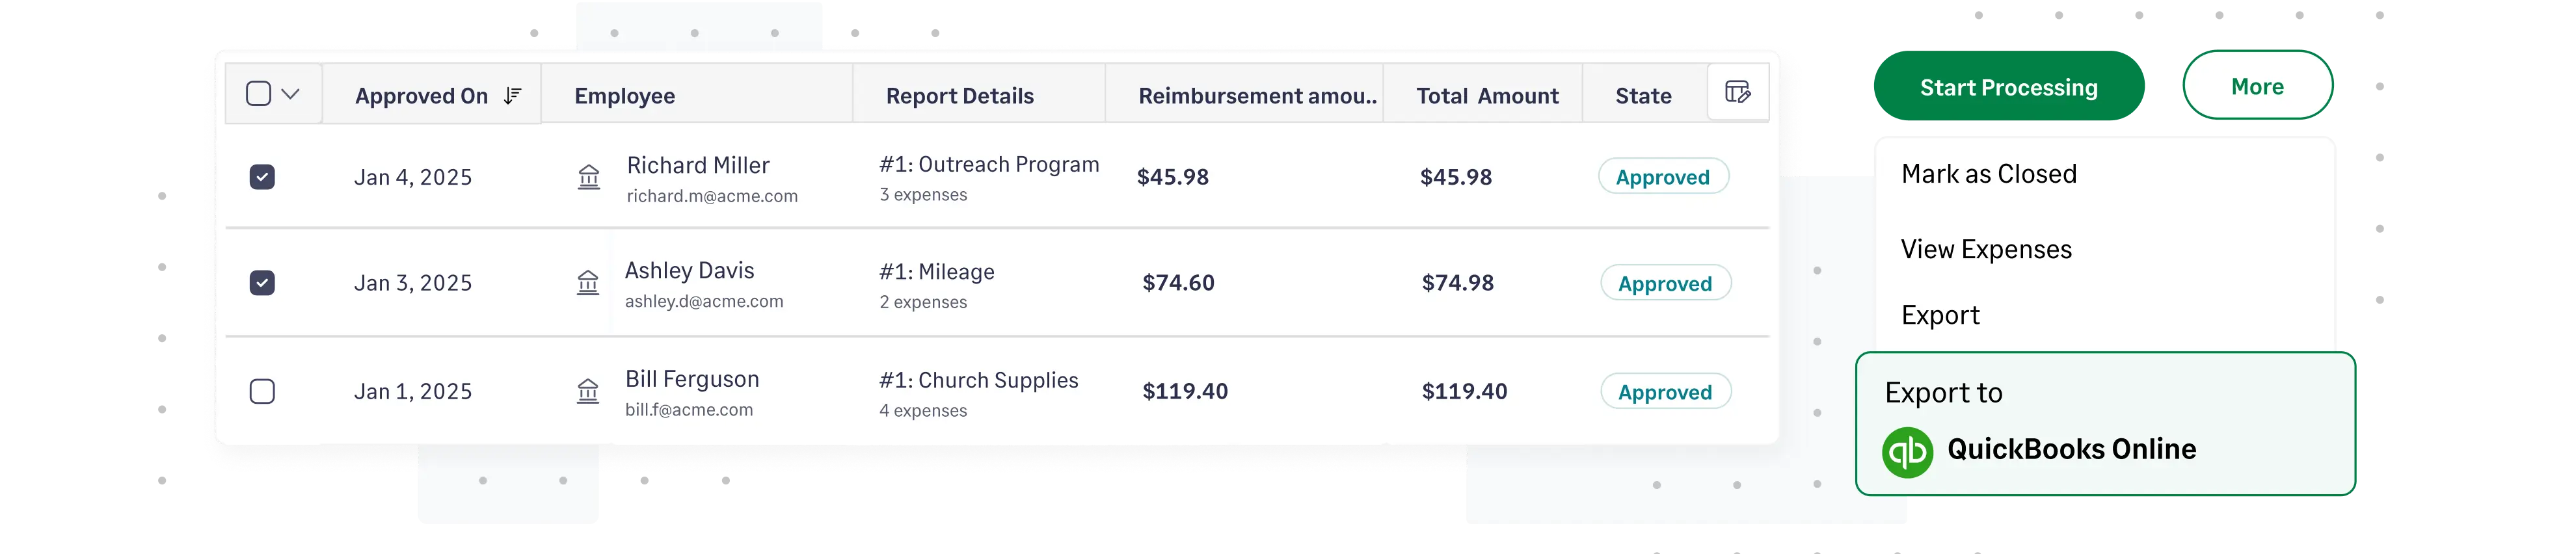Open the column customization icon in table header
Viewport: 2576px width, 554px height.
[x=1738, y=91]
